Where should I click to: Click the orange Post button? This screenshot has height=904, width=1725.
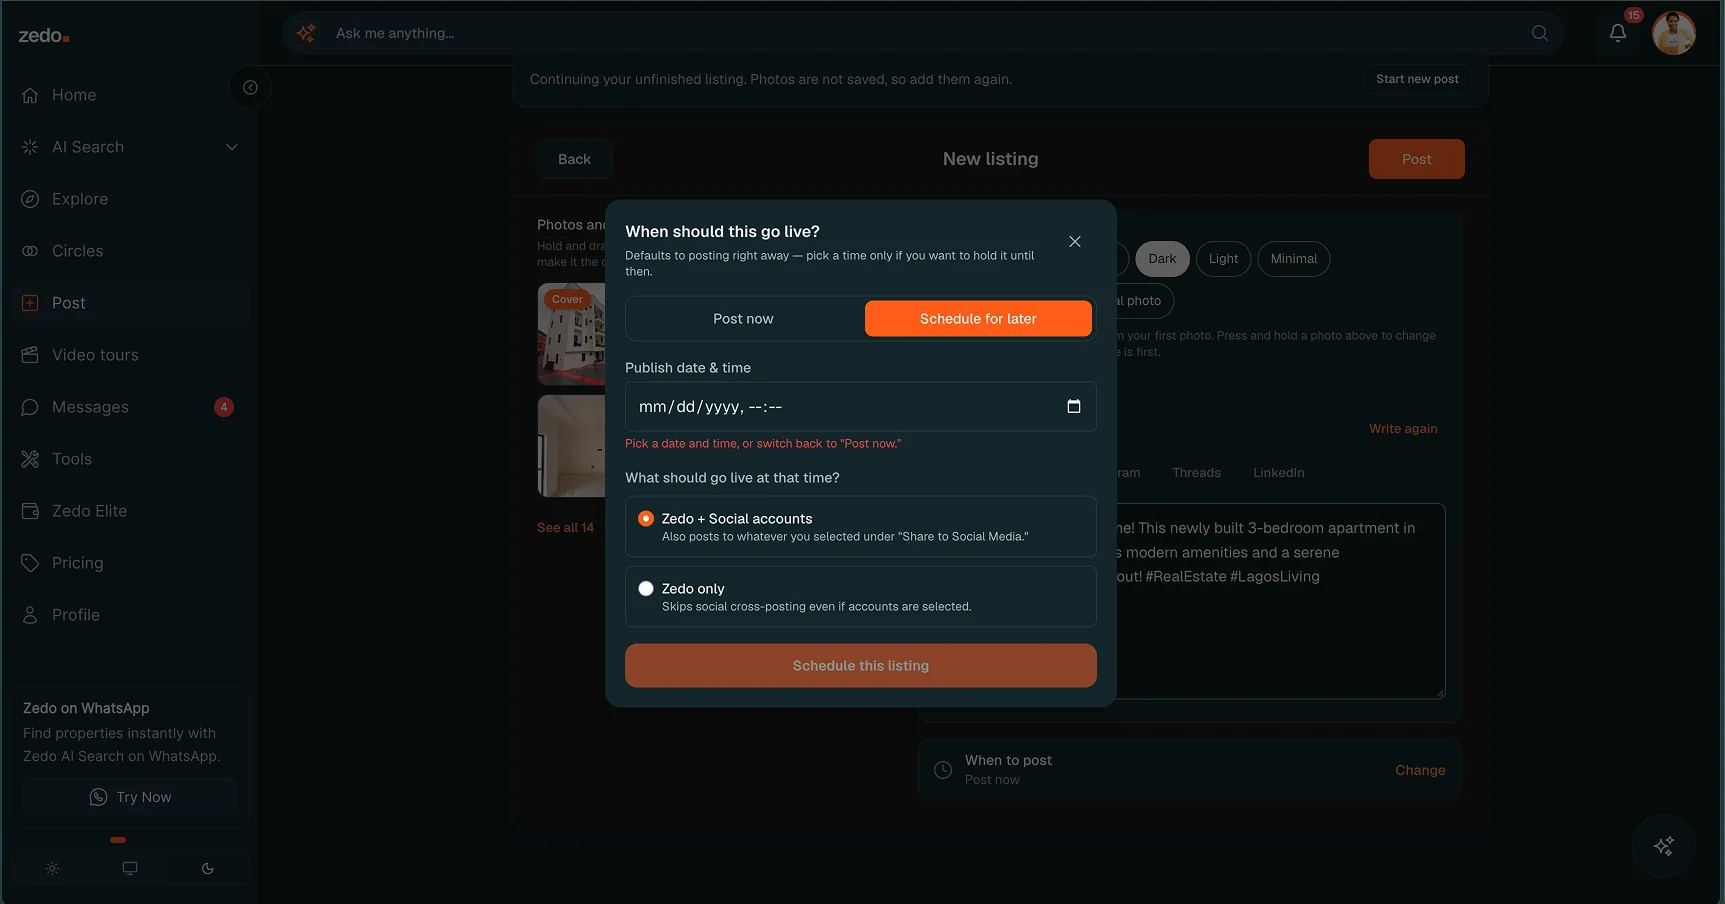1417,159
